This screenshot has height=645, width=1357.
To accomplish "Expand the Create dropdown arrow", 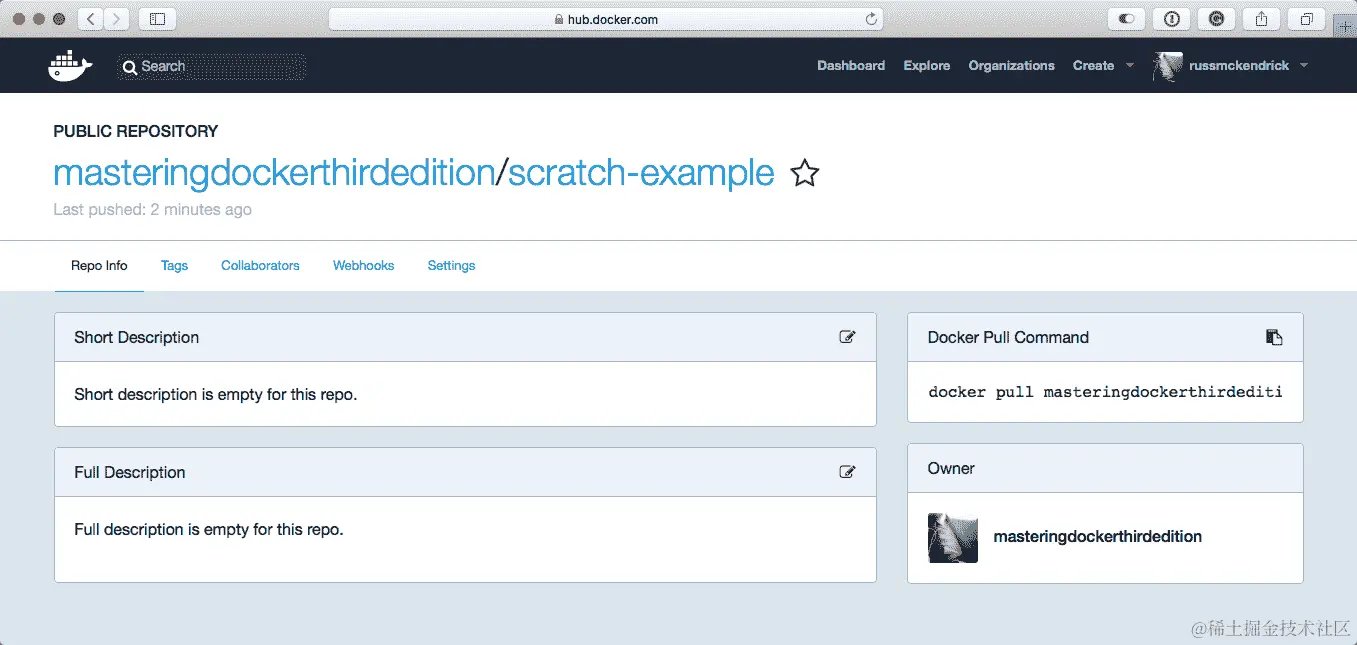I will point(1130,66).
